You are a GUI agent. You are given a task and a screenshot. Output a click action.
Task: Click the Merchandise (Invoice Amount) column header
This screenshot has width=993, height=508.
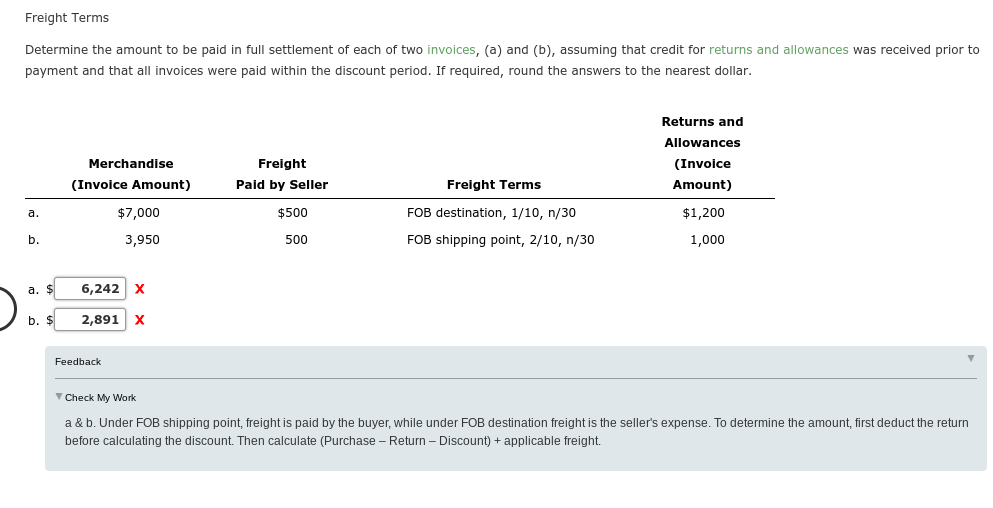130,174
